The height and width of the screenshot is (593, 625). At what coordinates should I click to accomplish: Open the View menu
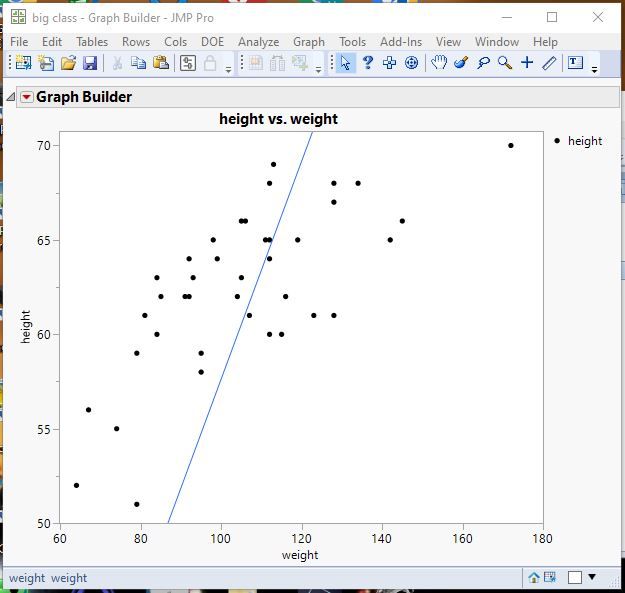(448, 42)
